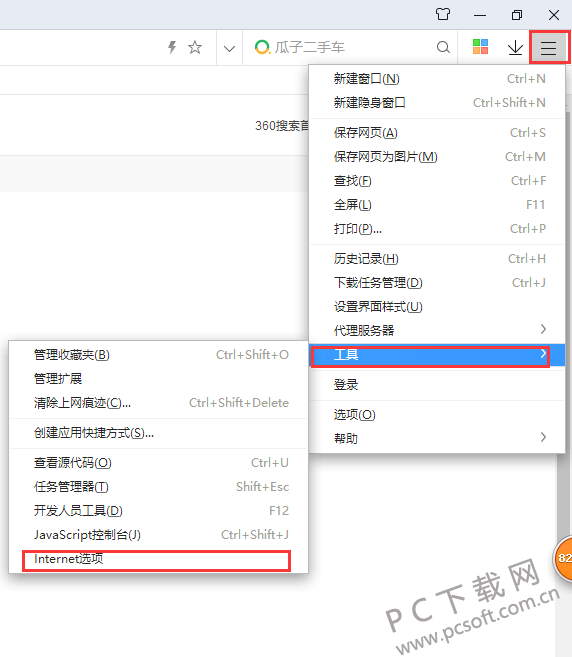Screen dimensions: 572x657
Task: Select 新建窗口(N) menu item
Action: coord(437,79)
